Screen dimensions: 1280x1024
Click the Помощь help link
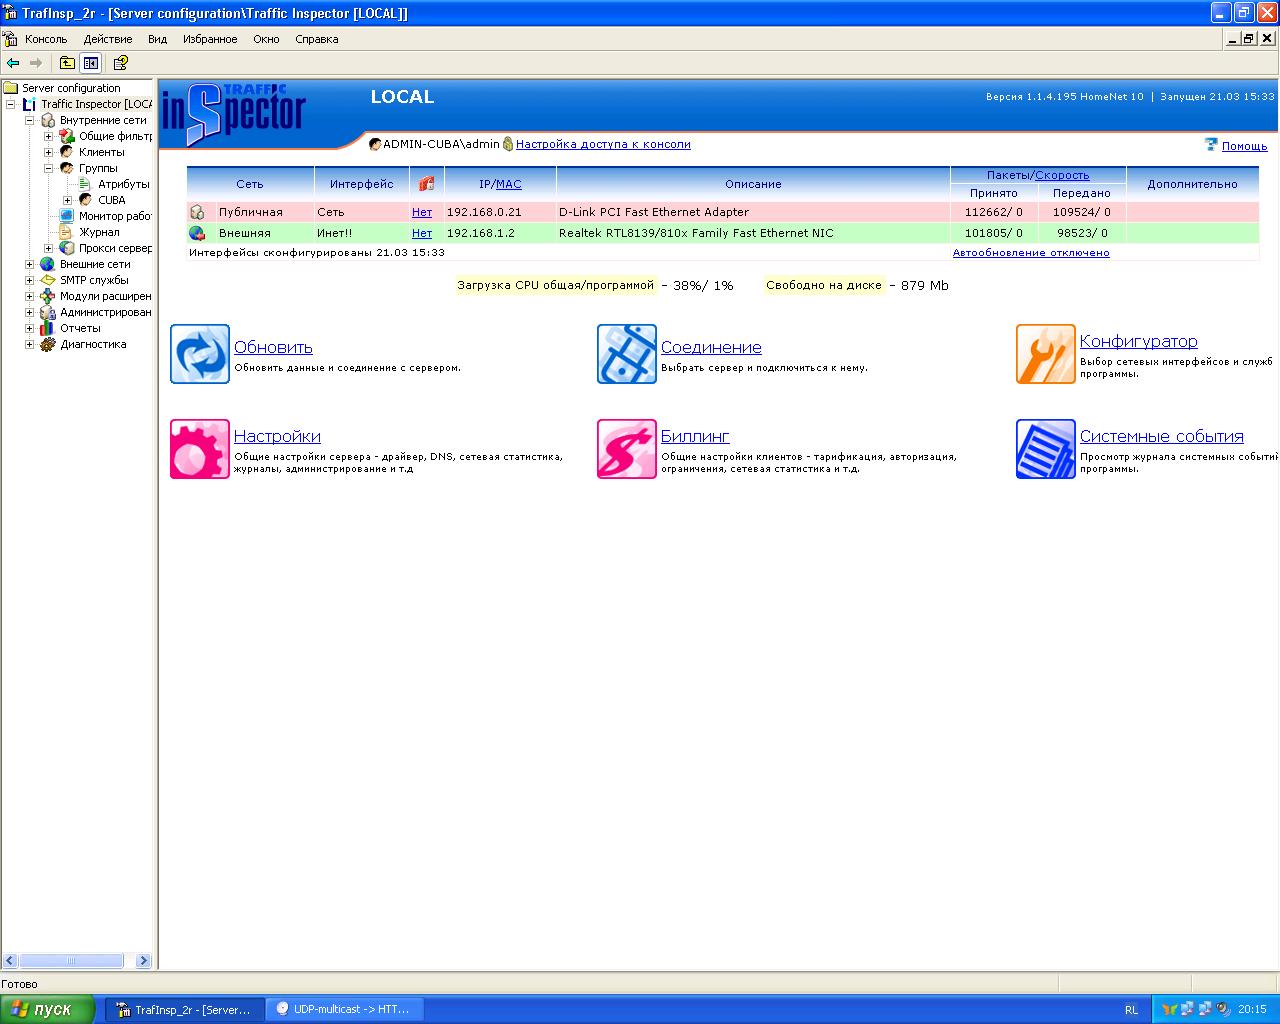[1244, 146]
